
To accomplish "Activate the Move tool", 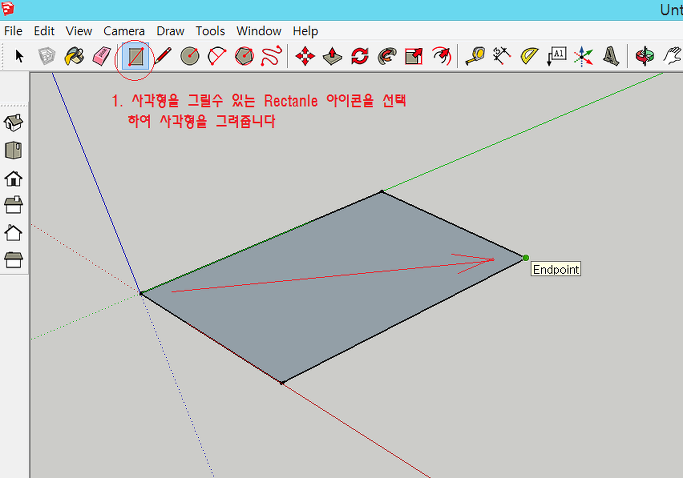I will point(305,56).
